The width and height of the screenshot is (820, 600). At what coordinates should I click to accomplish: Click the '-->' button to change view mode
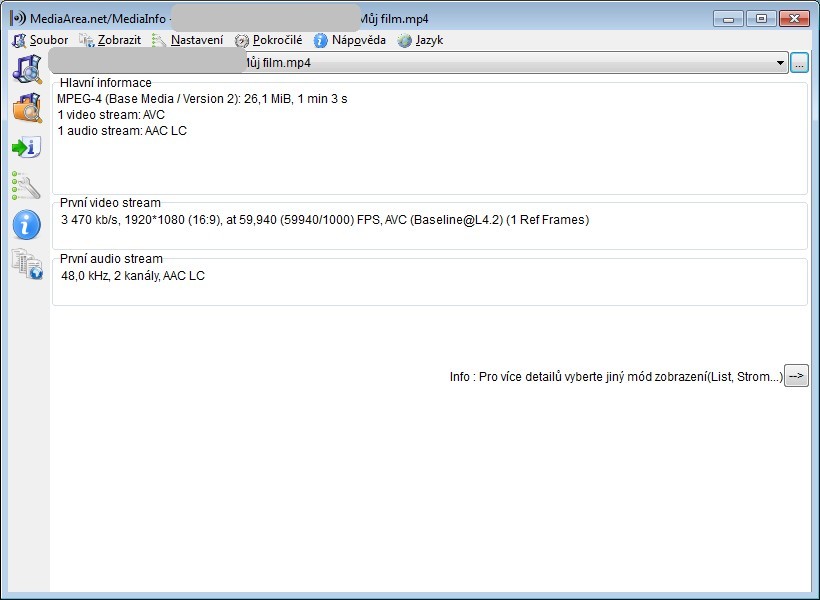(x=796, y=376)
